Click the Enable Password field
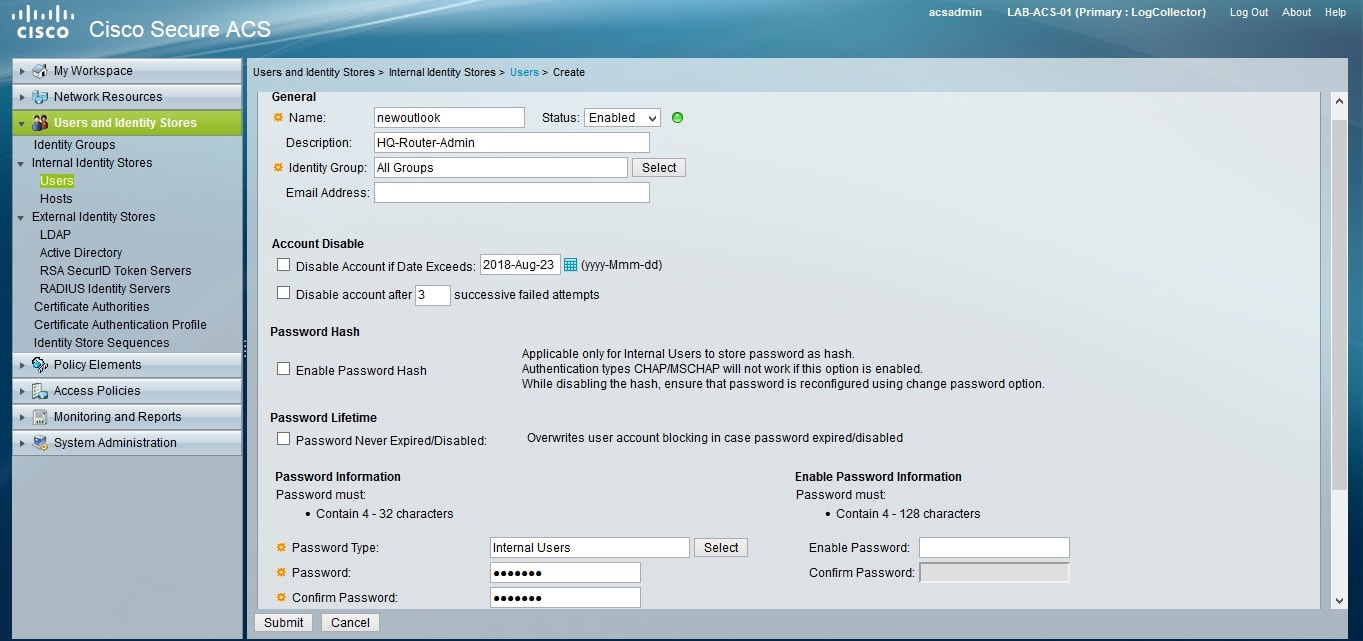Viewport: 1363px width, 641px height. [994, 548]
